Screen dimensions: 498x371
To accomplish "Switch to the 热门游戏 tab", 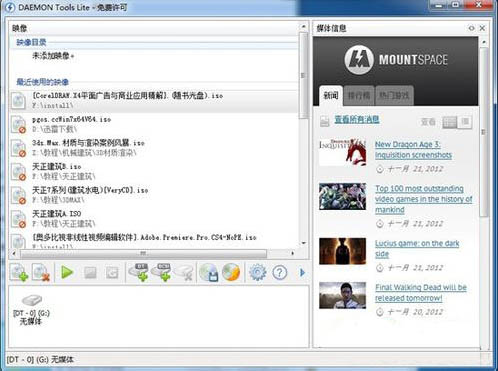I will click(394, 96).
